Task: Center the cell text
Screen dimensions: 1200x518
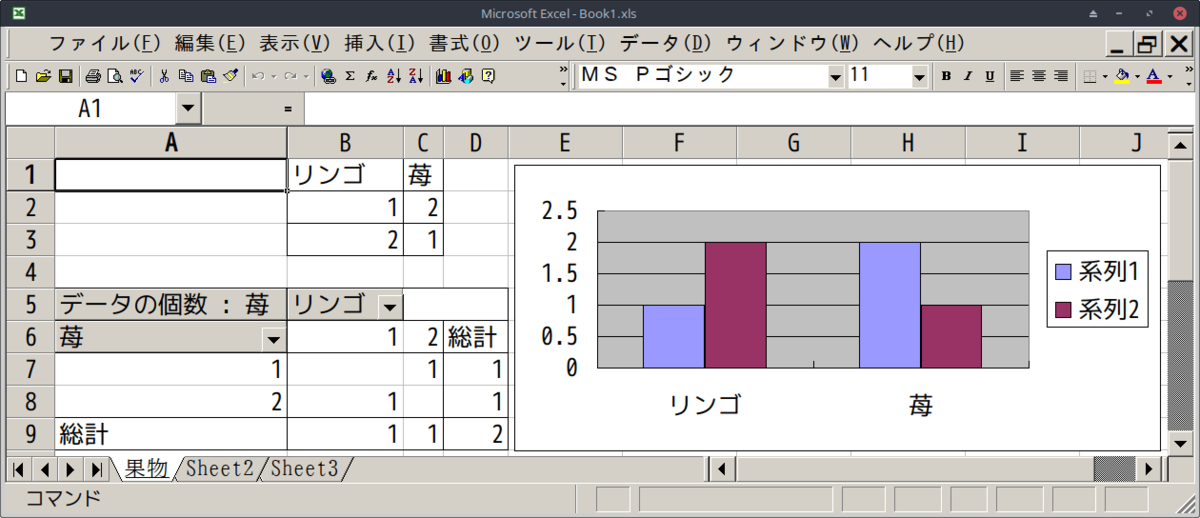Action: coord(1038,76)
